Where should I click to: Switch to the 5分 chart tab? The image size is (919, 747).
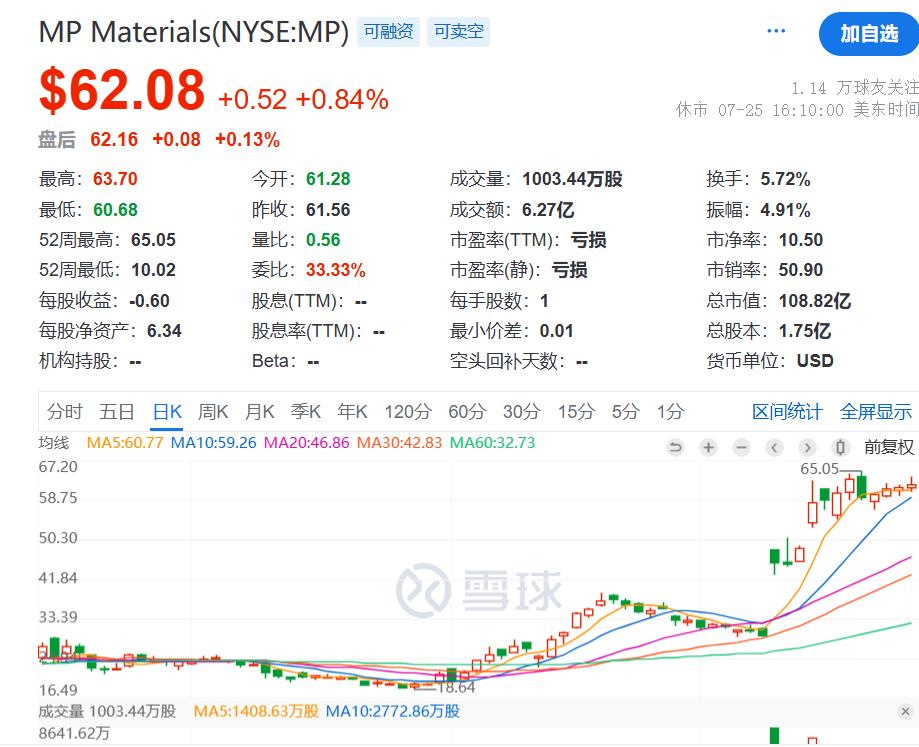tap(625, 411)
